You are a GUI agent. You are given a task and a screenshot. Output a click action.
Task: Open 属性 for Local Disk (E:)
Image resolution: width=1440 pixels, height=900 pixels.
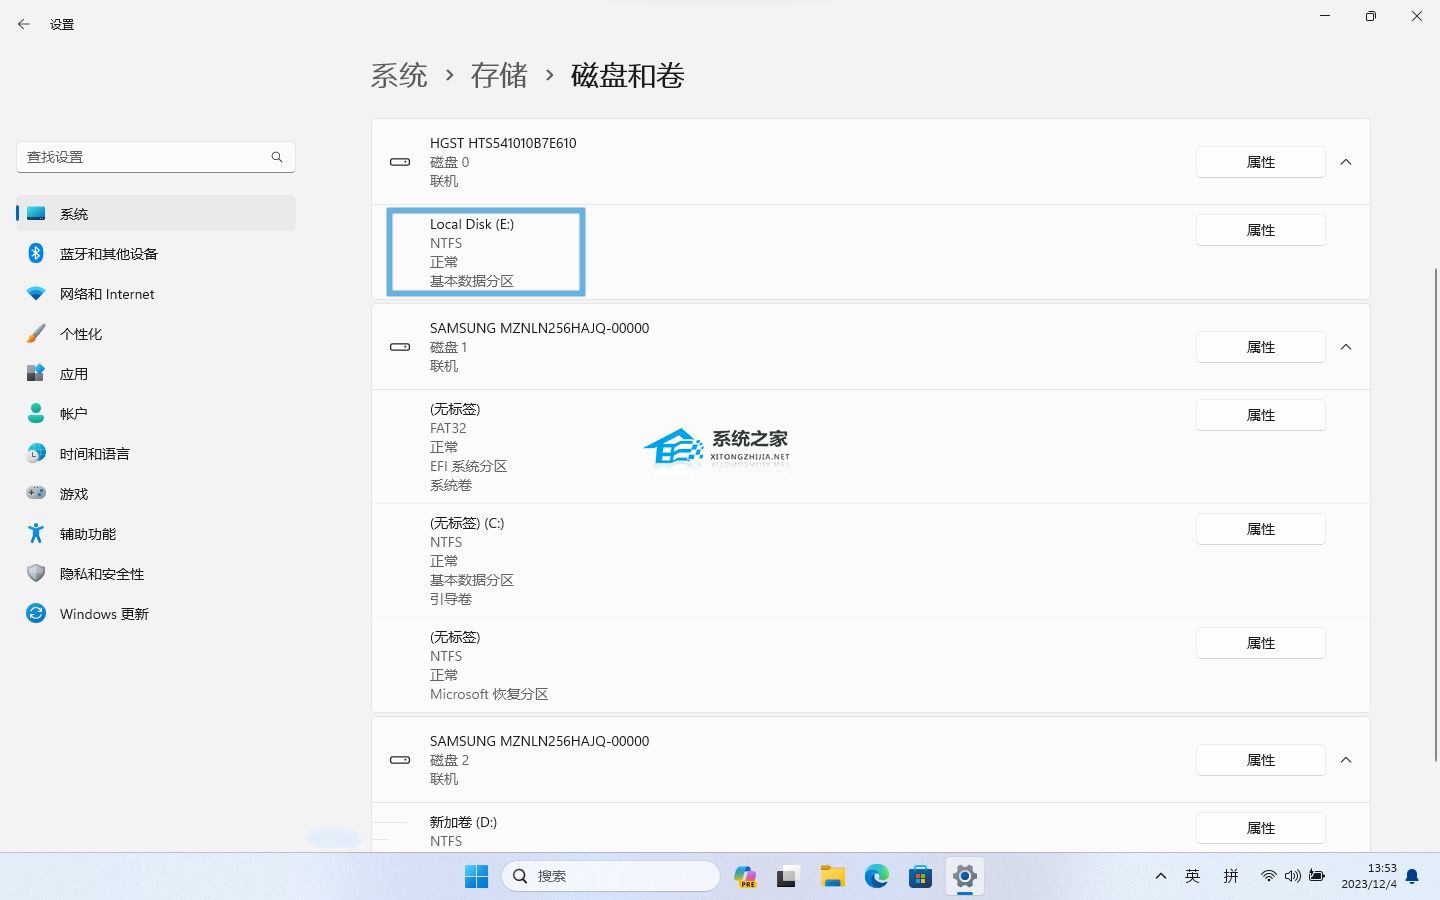point(1260,230)
